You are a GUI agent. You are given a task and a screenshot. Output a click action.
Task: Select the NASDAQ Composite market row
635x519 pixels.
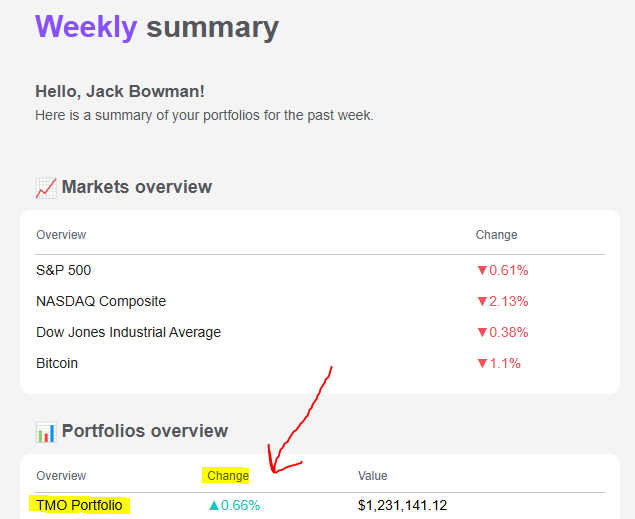tap(320, 302)
